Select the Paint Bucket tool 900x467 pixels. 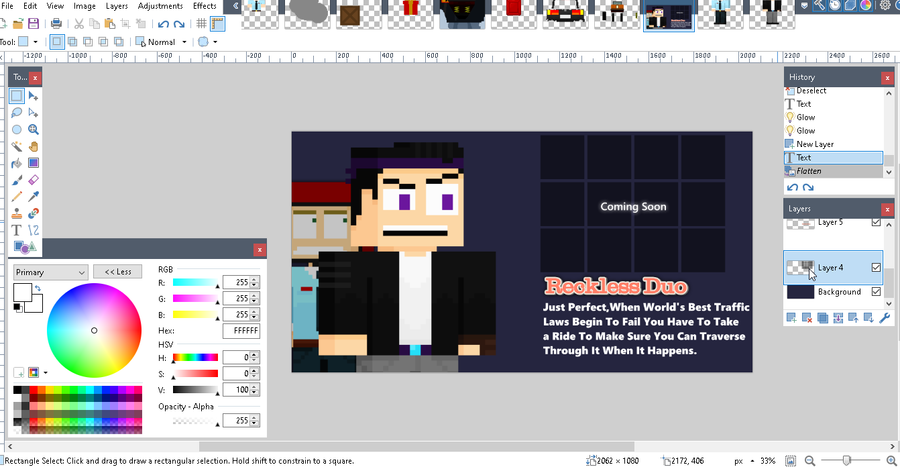click(x=17, y=164)
